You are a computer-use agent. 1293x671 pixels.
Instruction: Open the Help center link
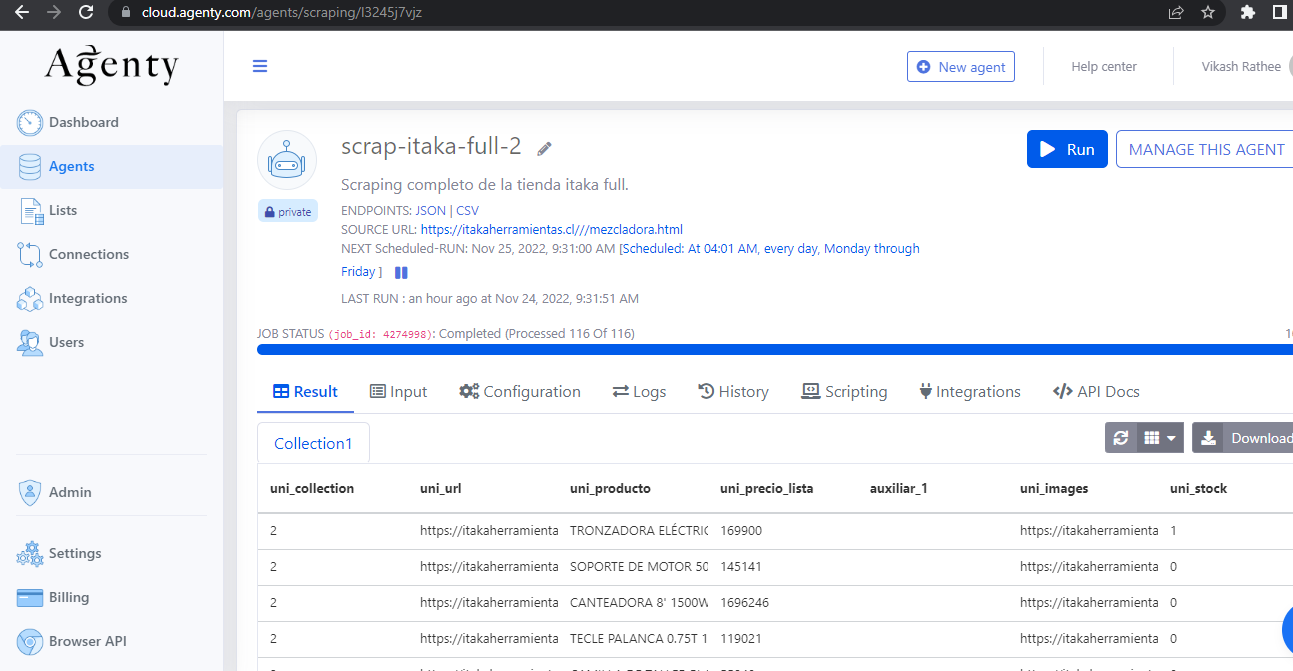coord(1104,67)
